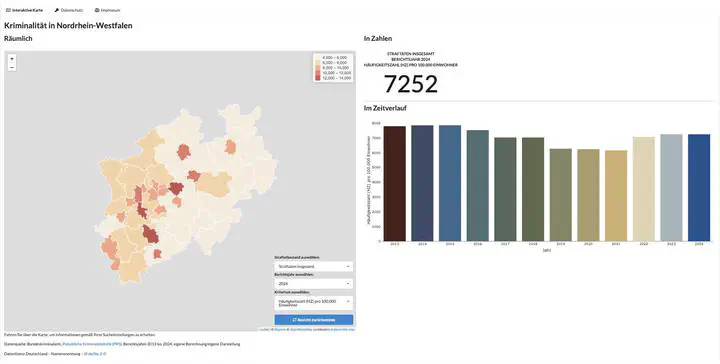The width and height of the screenshot is (720, 364).
Task: Open the Polizeiliche Kriminalstatistik (PKS) link
Action: 92,344
